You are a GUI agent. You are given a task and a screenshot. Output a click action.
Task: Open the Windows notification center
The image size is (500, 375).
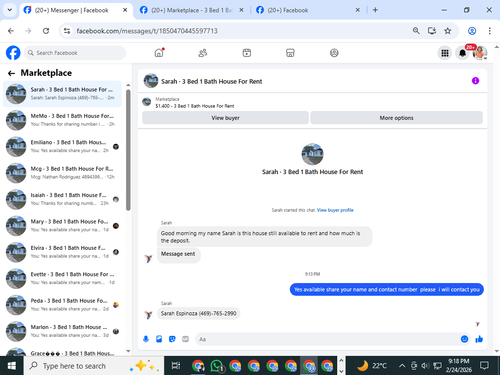484,366
